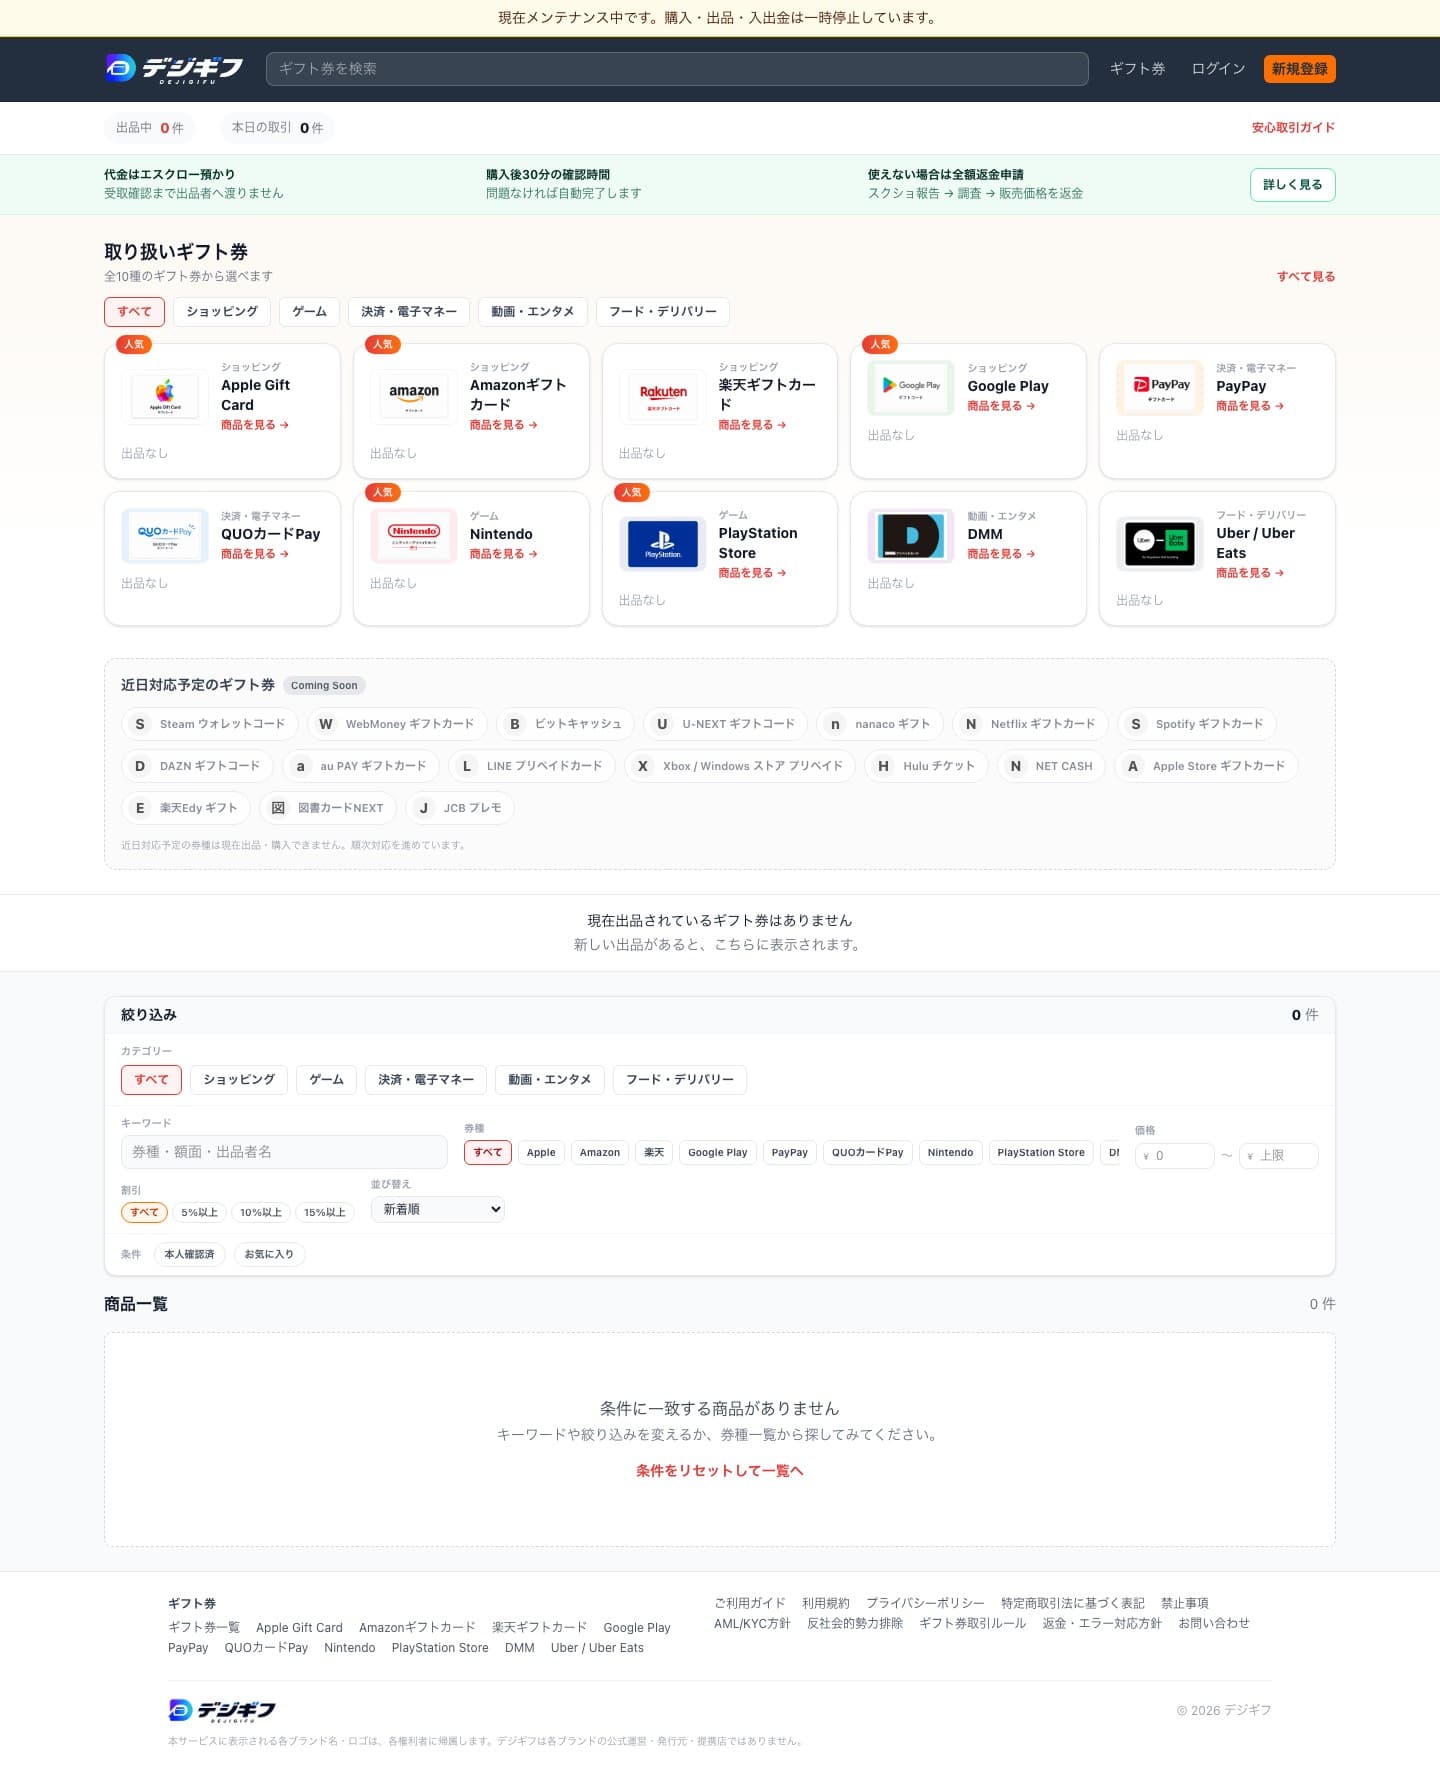Open the 新着順 sort dropdown

438,1209
